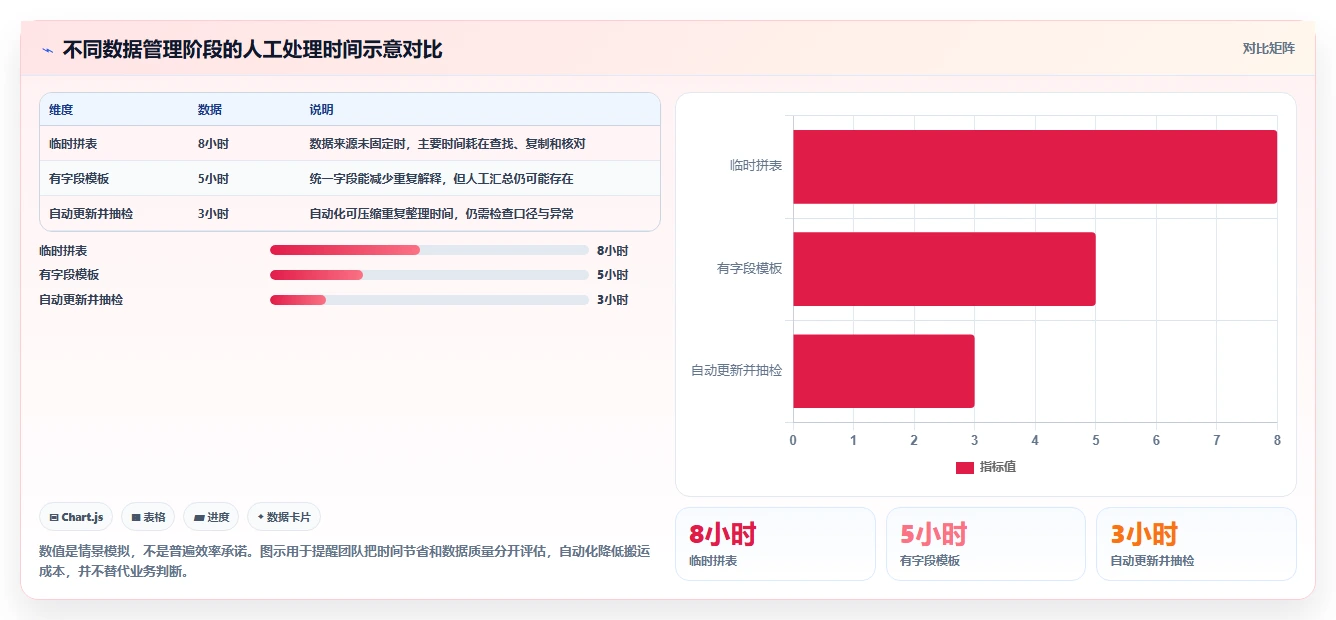Viewport: 1336px width, 620px height.
Task: Open the 3小时 自动更新并抽检 data card
Action: (x=1196, y=544)
